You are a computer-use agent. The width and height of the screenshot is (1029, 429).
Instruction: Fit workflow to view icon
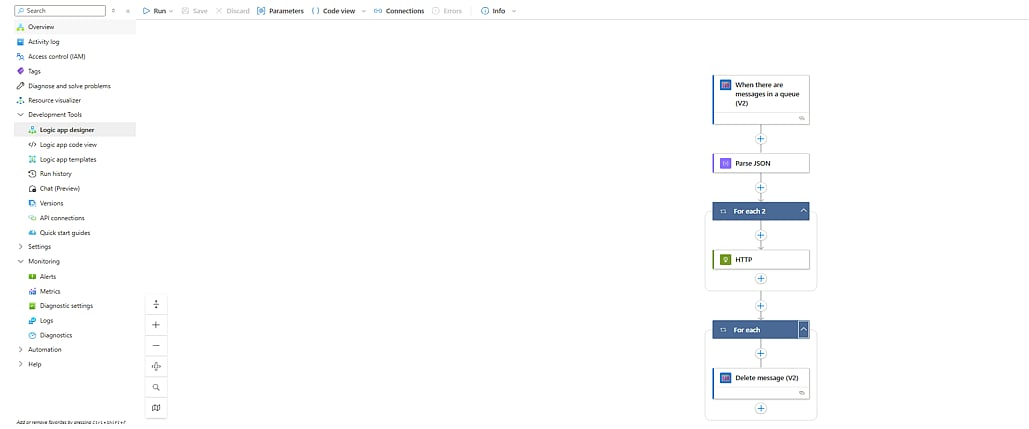point(156,367)
